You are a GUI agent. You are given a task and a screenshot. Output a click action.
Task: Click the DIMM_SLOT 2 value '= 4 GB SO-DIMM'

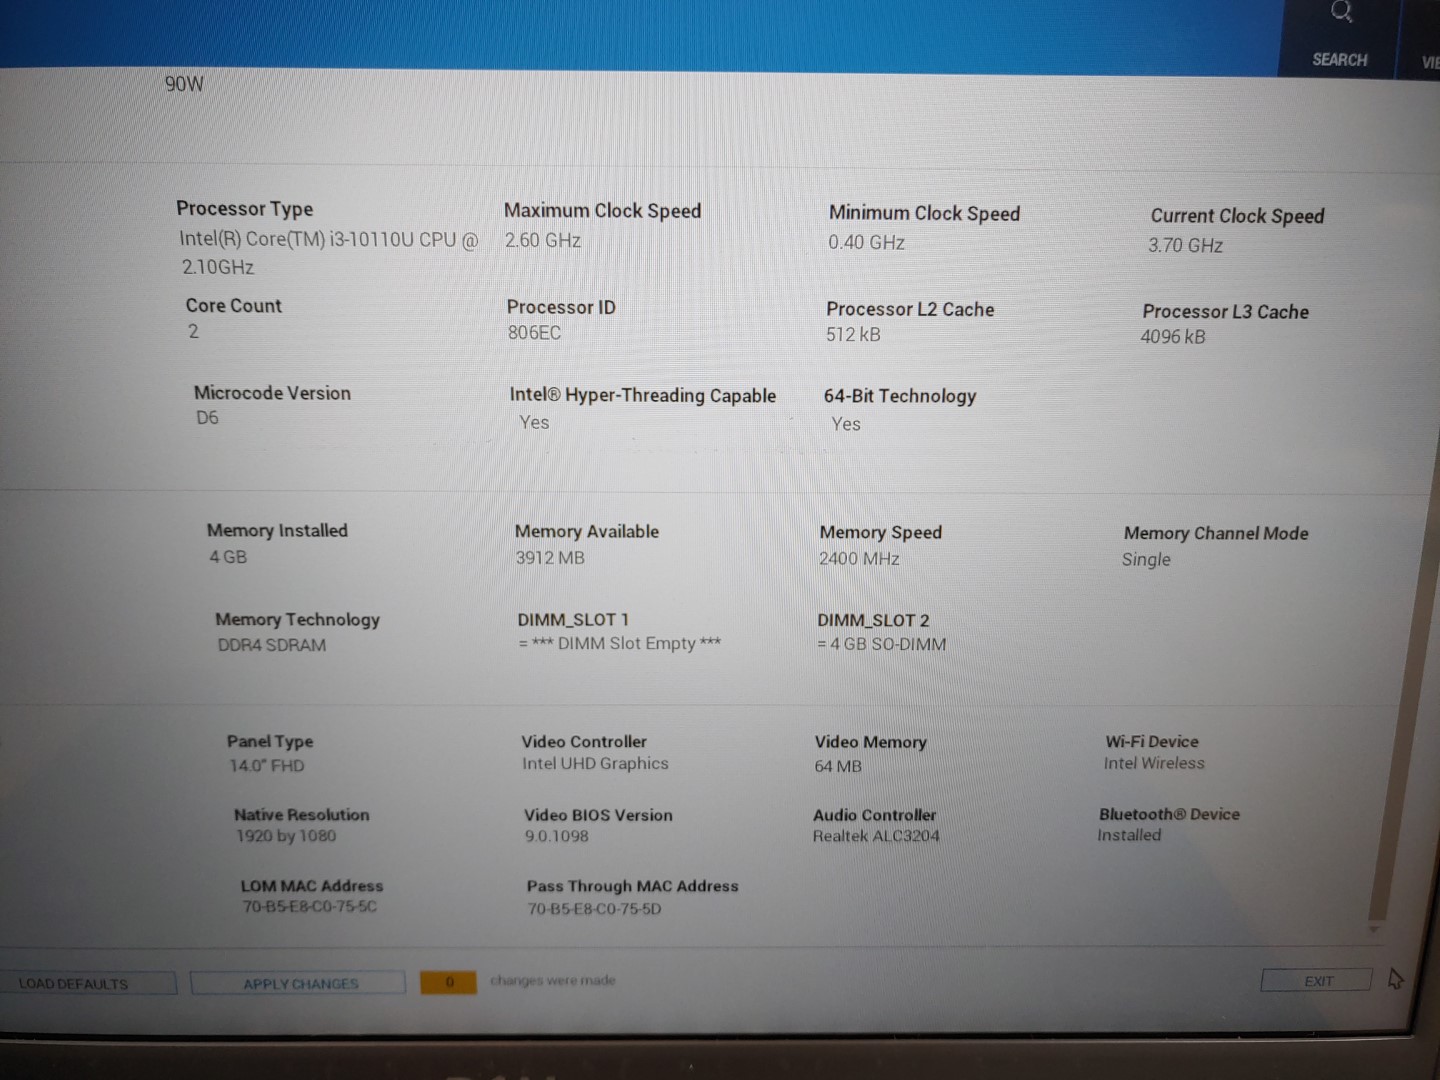881,644
